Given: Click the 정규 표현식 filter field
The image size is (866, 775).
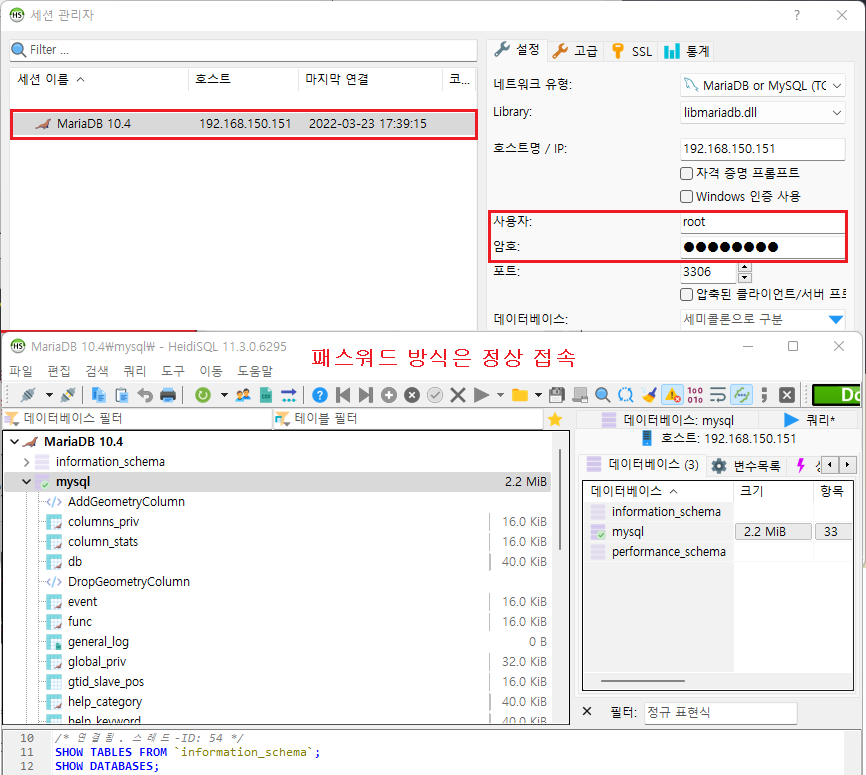Looking at the screenshot, I should click(x=721, y=713).
